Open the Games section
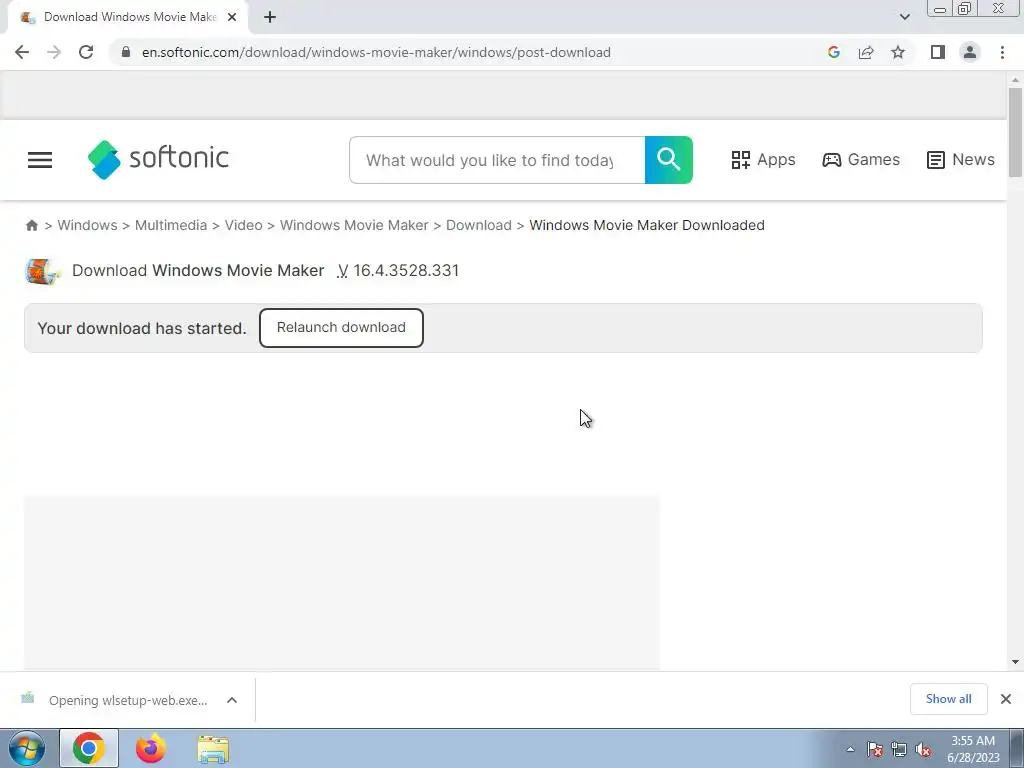Image resolution: width=1024 pixels, height=768 pixels. [x=861, y=159]
